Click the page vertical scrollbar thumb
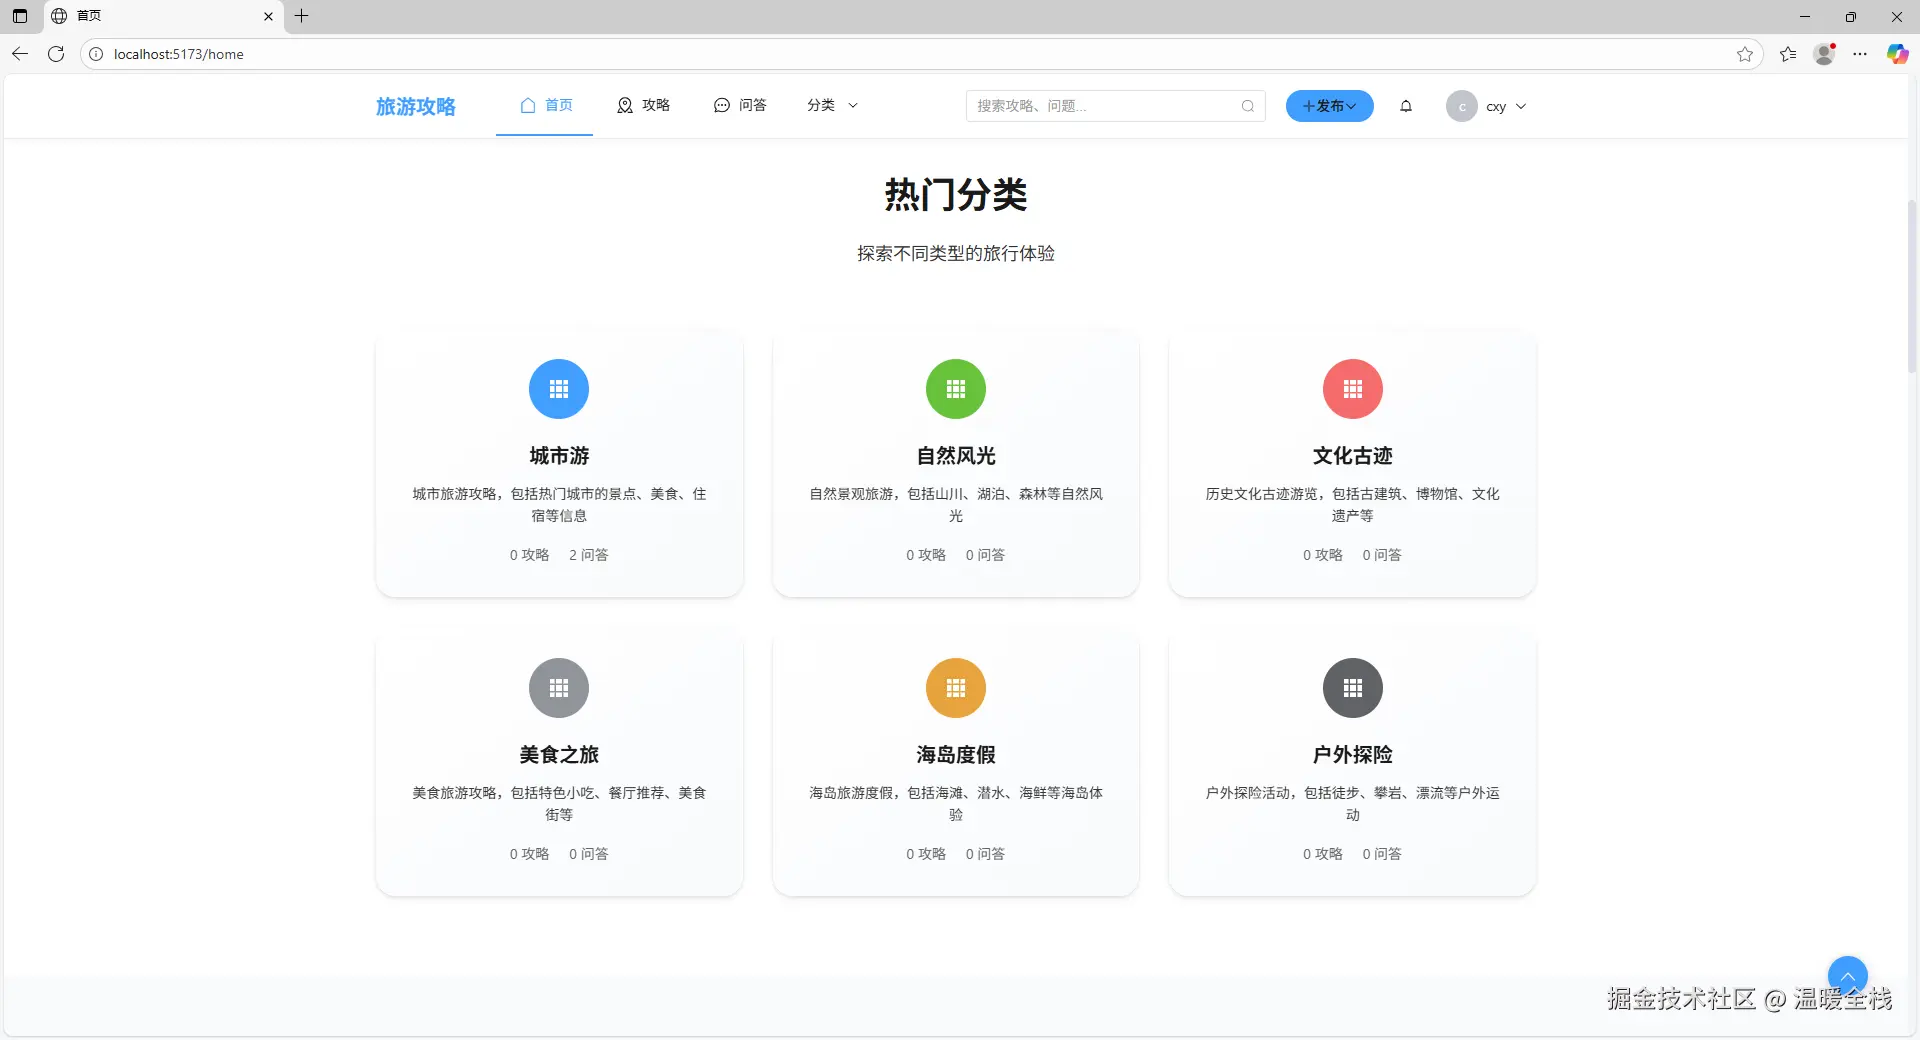Viewport: 1920px width, 1040px height. click(1912, 285)
